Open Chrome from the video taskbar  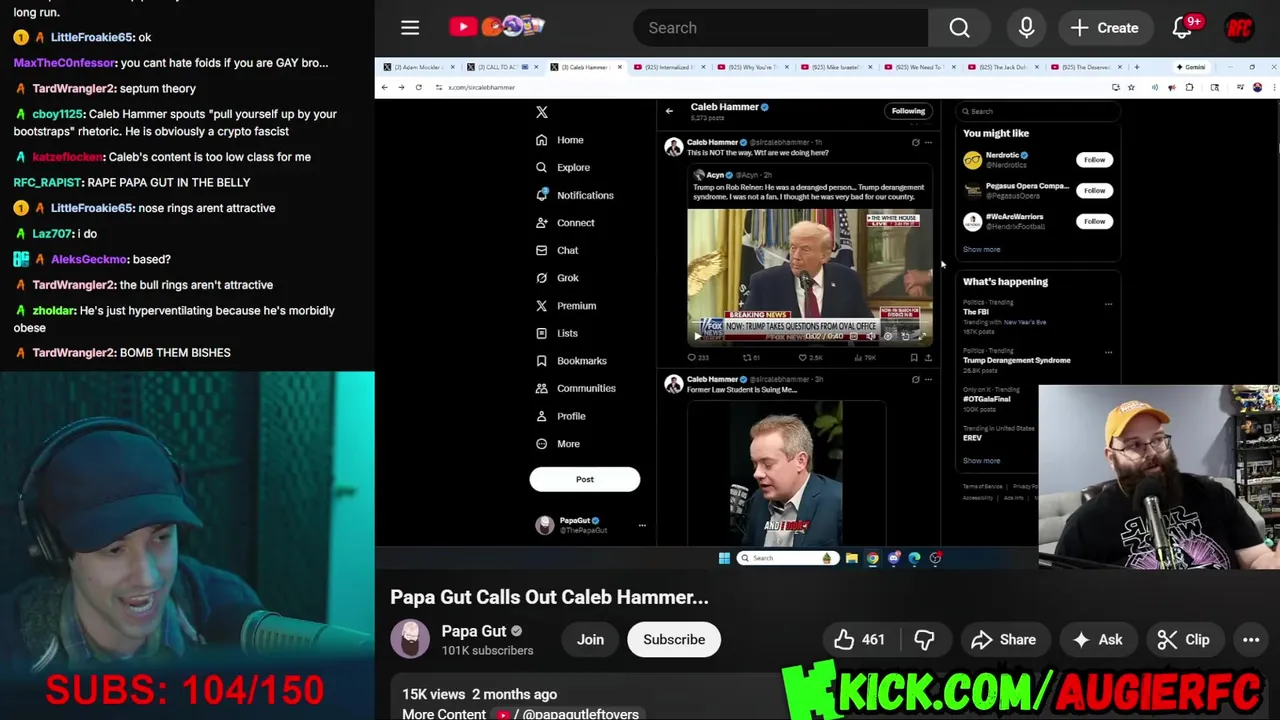coord(872,558)
